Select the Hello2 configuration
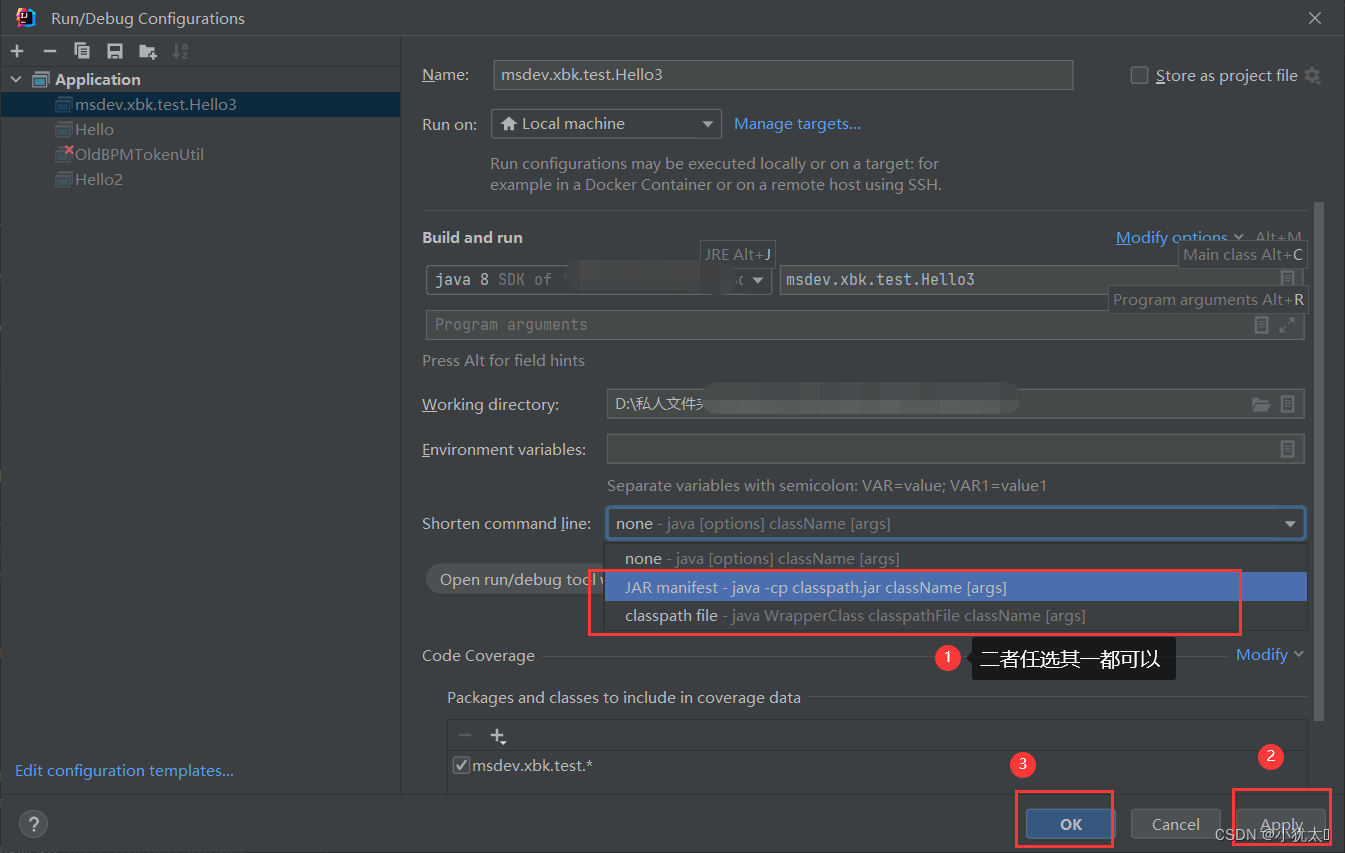Viewport: 1345px width, 853px height. pos(200,179)
